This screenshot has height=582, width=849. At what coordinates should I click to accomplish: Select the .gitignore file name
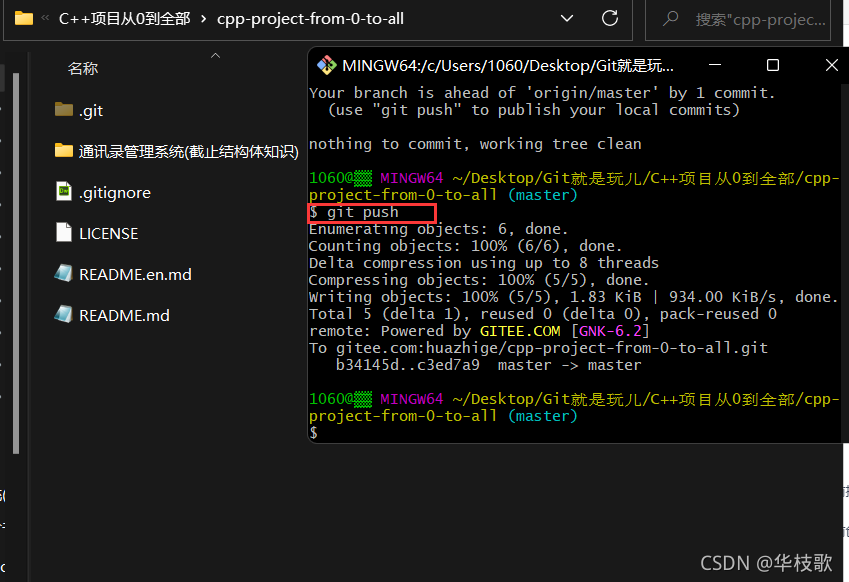pyautogui.click(x=115, y=193)
